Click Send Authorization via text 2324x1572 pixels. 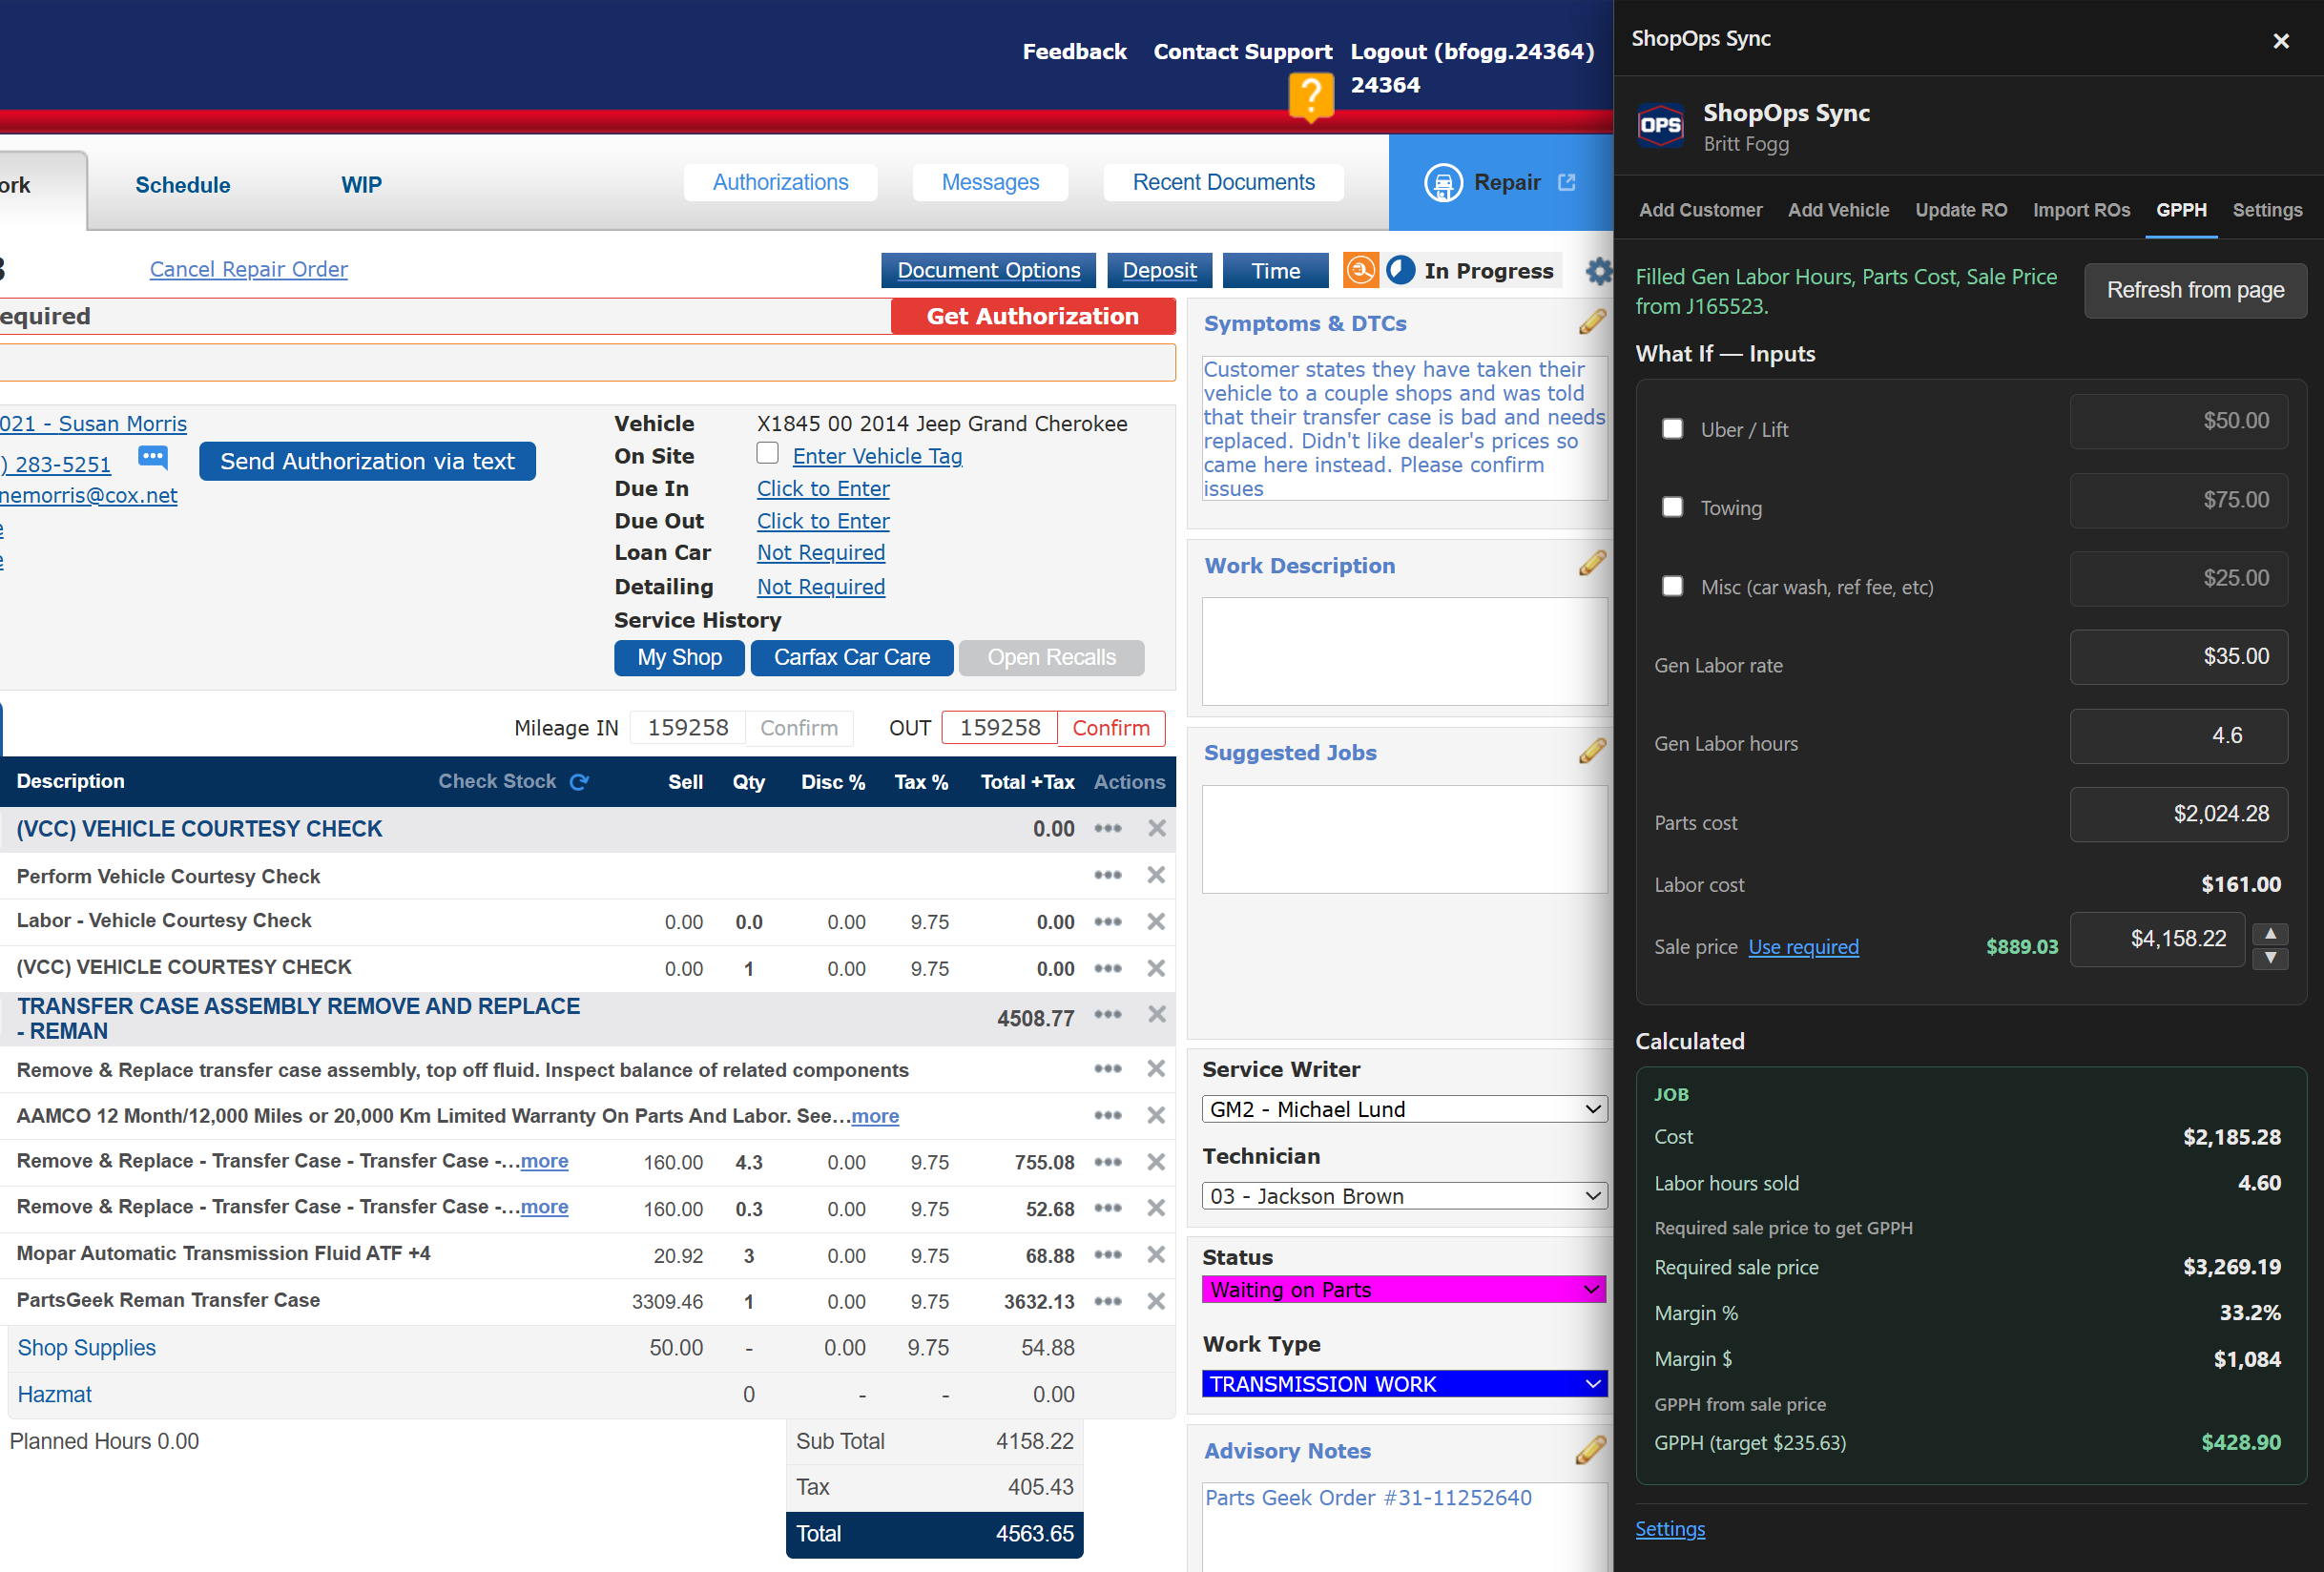point(367,461)
